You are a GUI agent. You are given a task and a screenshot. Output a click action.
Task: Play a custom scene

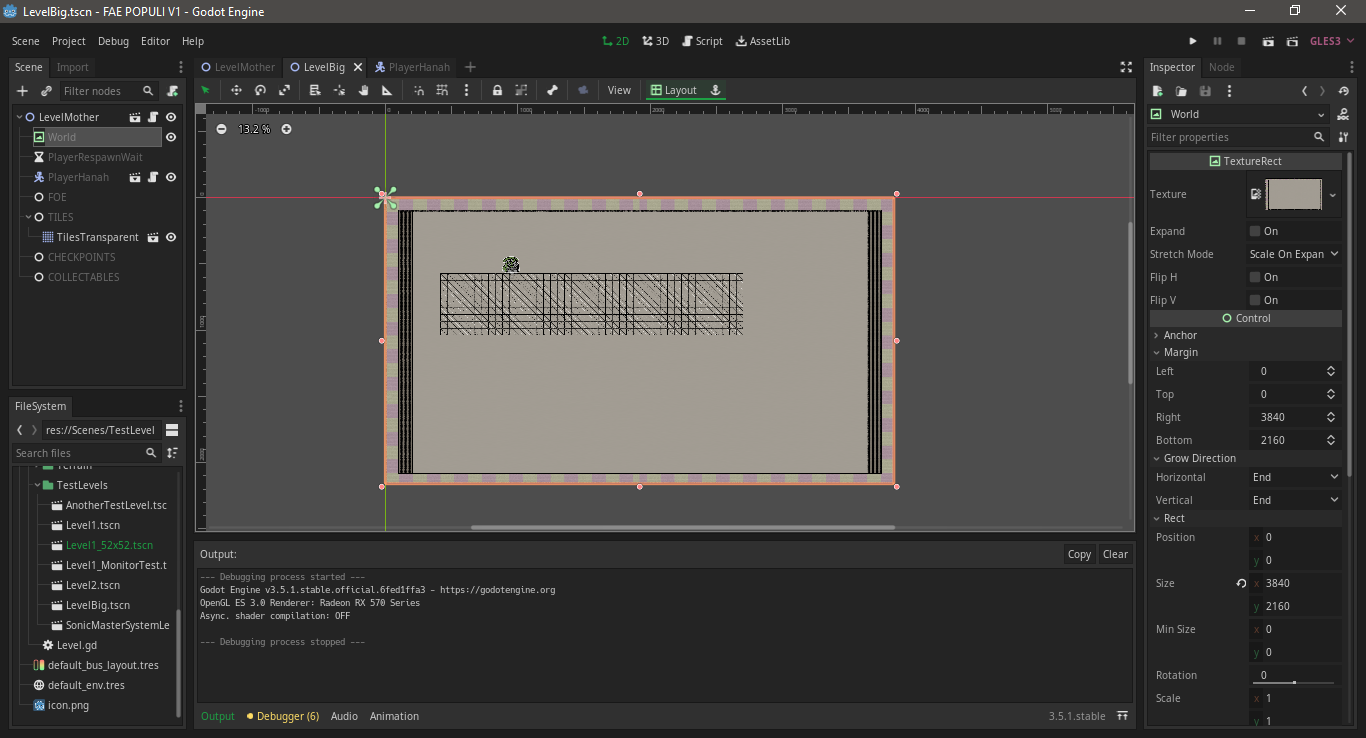point(1292,41)
